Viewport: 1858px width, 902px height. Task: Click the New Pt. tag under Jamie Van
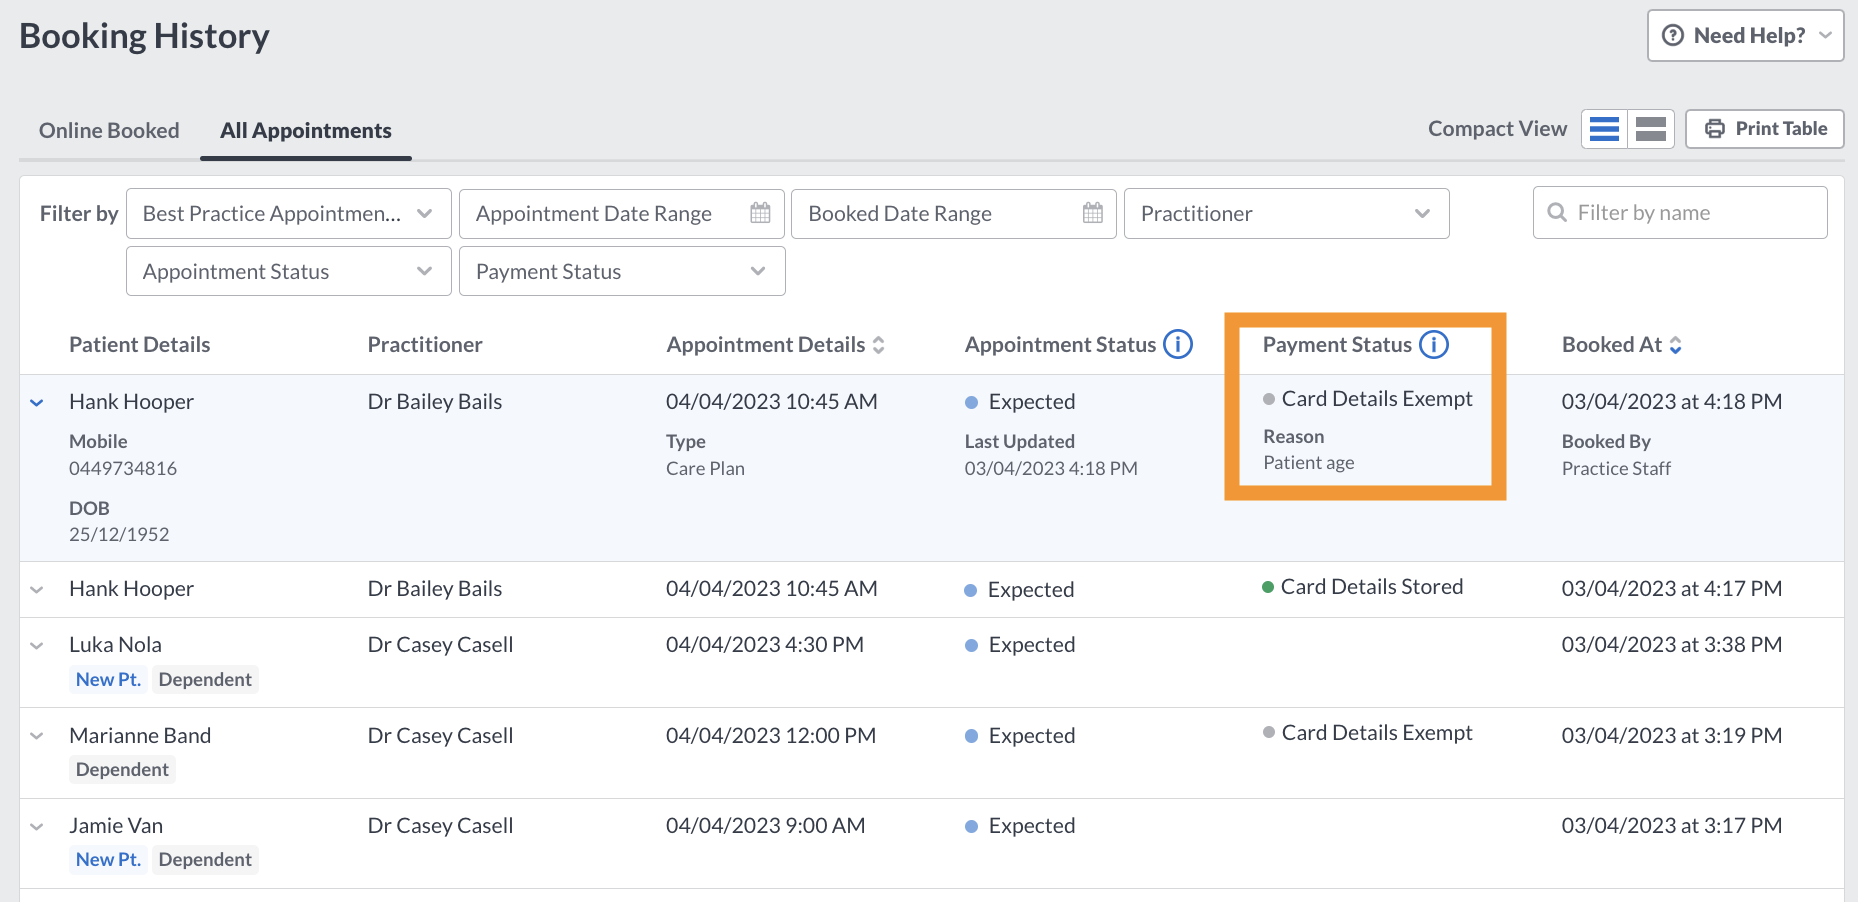[108, 860]
